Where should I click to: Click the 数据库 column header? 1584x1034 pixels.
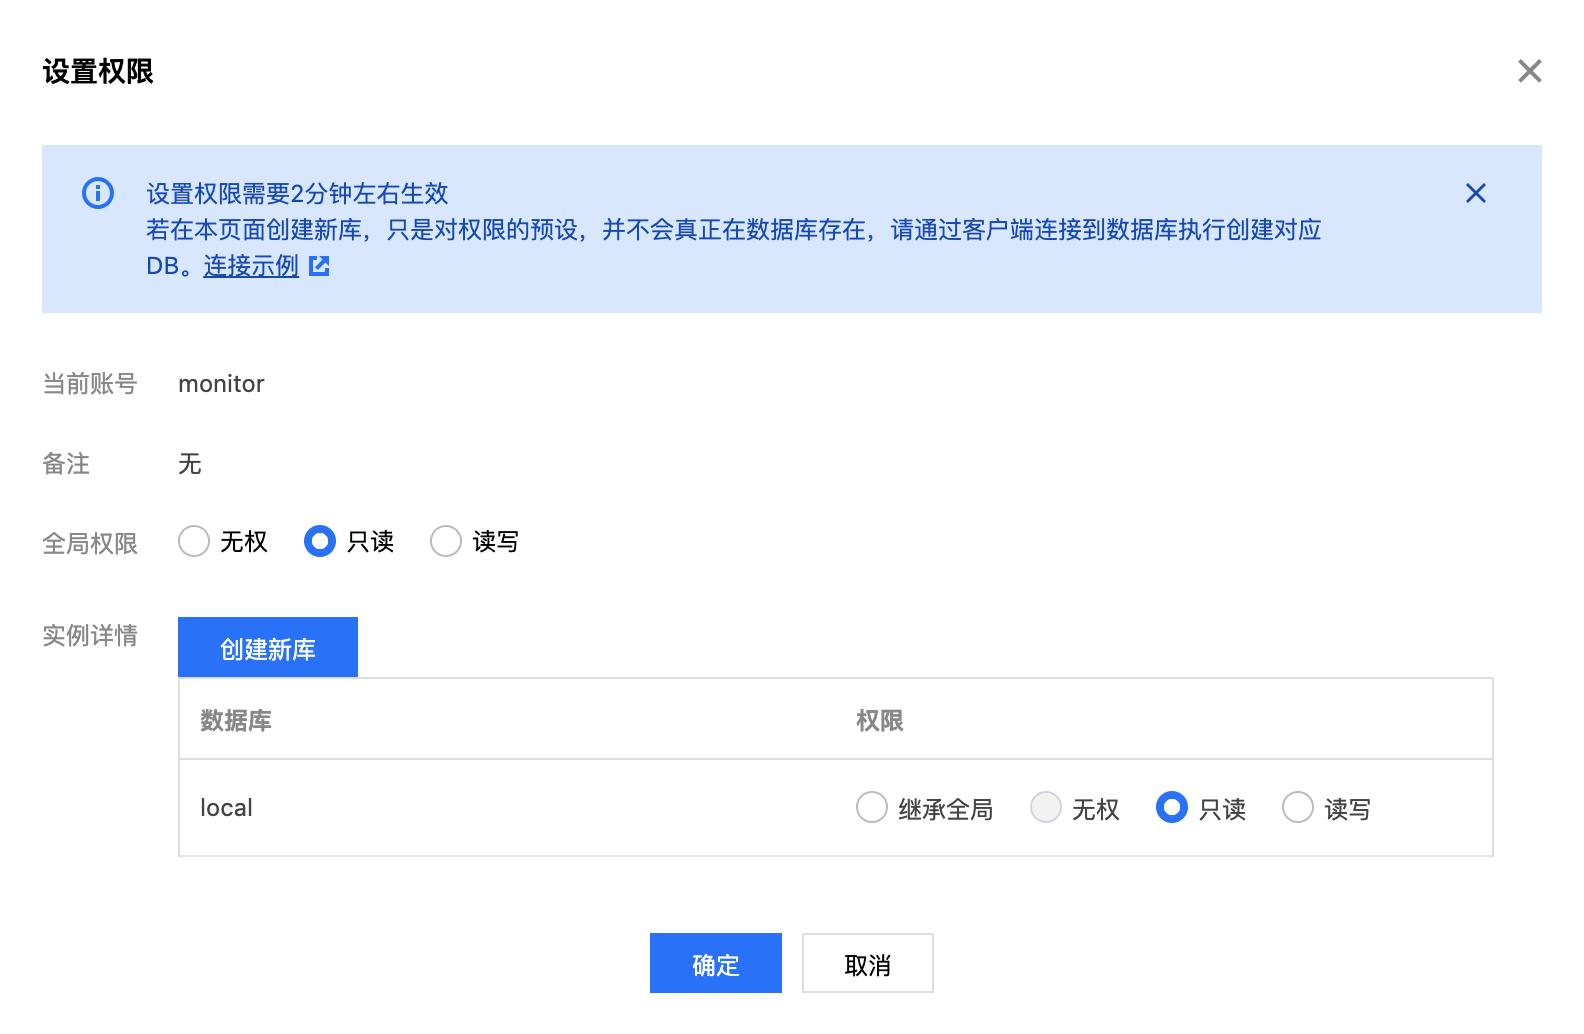[236, 720]
